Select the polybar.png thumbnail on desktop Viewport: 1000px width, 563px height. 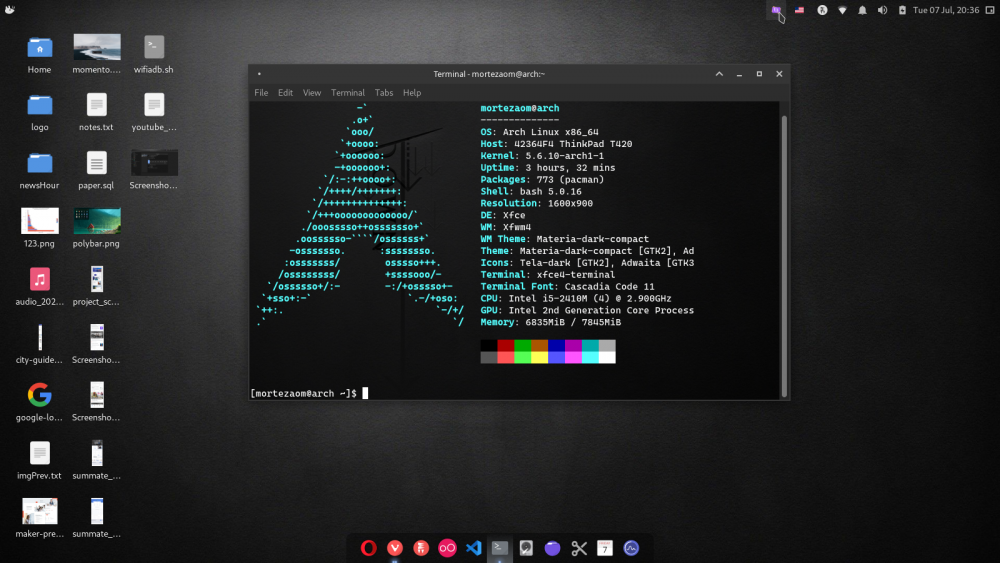click(x=96, y=228)
